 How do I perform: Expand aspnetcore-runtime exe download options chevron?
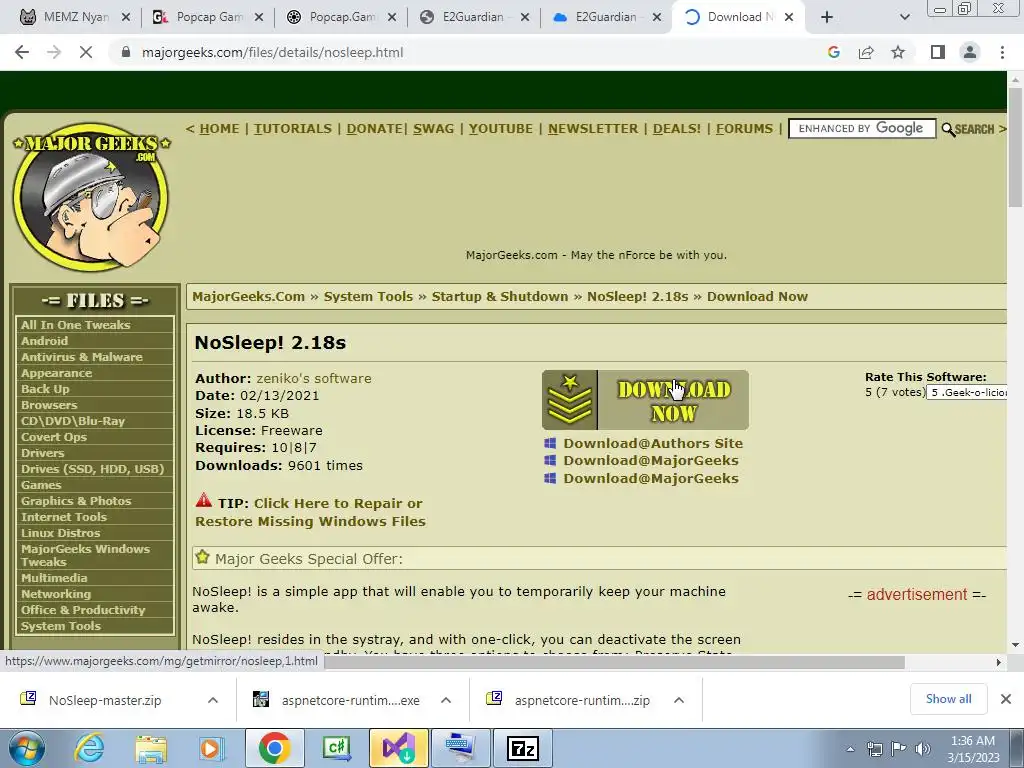[x=446, y=700]
